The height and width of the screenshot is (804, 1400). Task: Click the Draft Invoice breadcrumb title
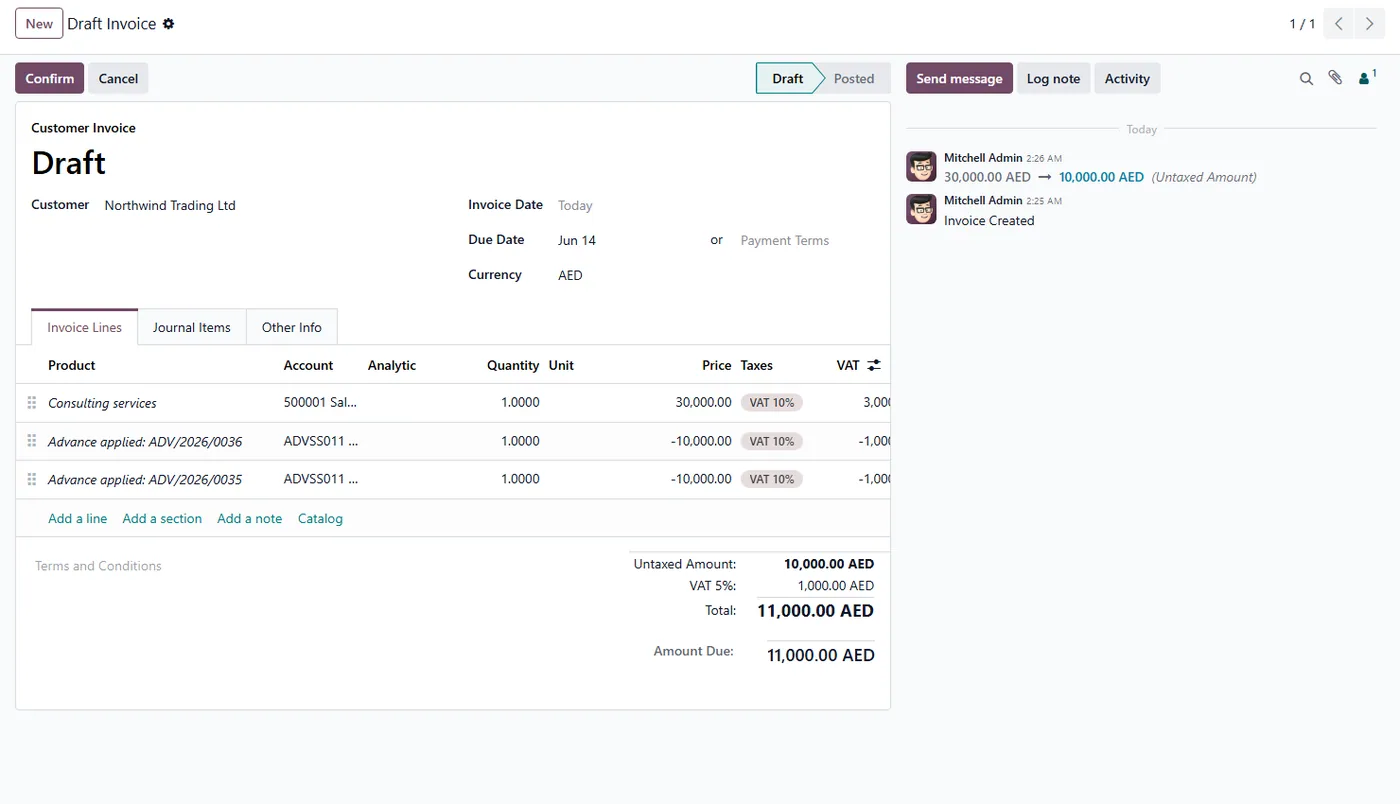112,24
